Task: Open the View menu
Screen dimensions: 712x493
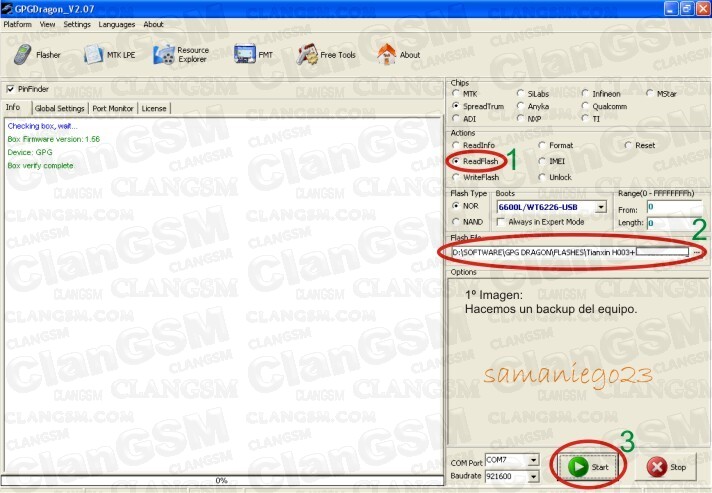Action: (47, 25)
